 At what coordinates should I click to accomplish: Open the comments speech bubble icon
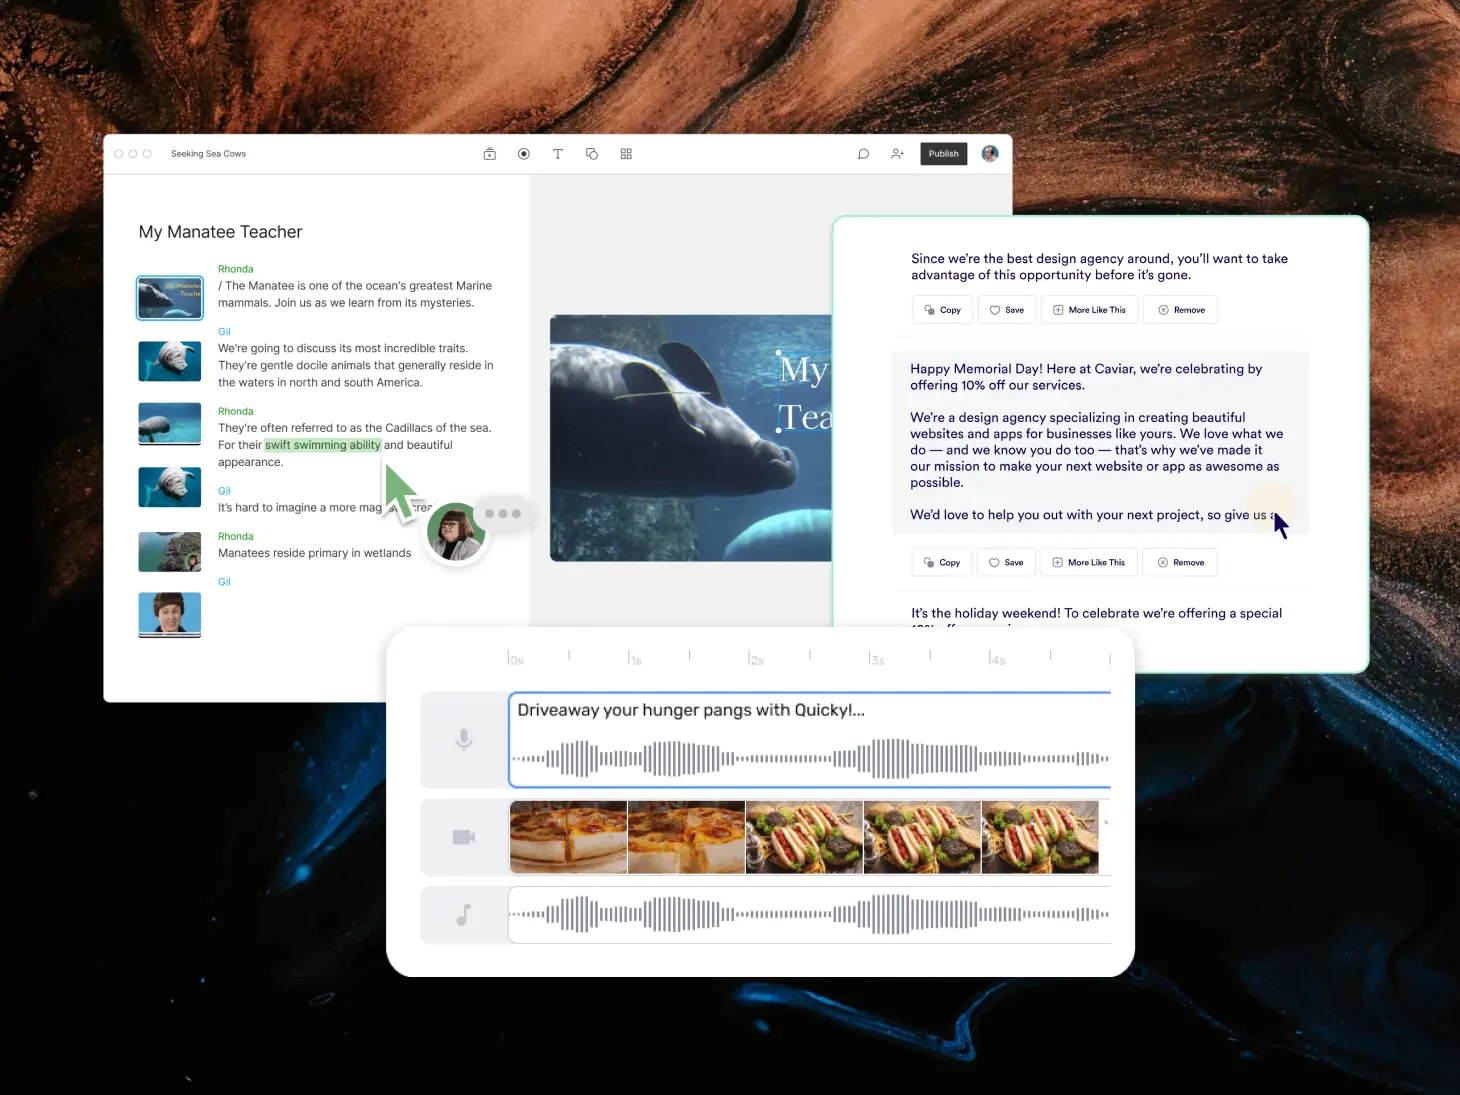[x=864, y=154]
